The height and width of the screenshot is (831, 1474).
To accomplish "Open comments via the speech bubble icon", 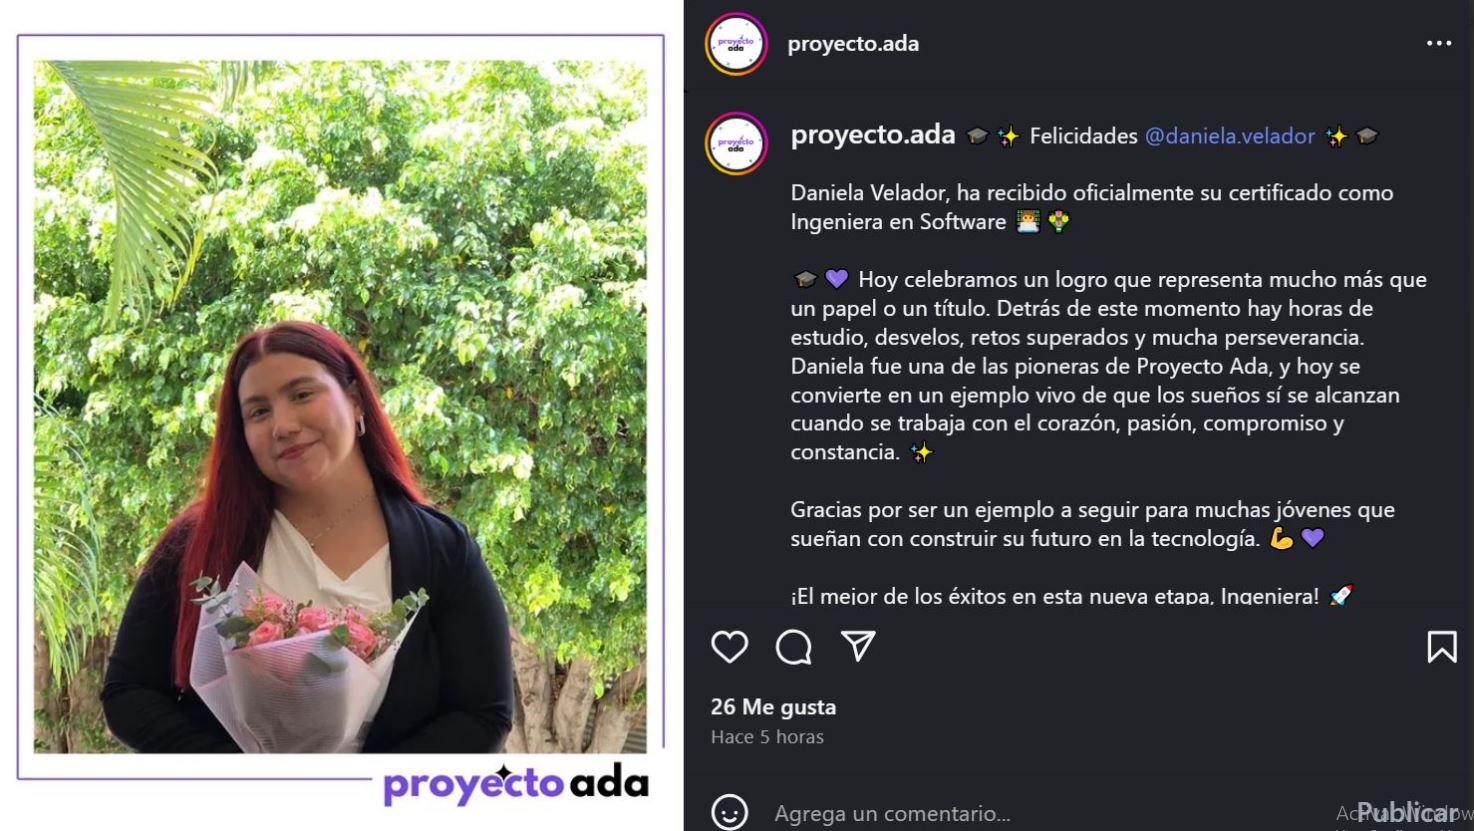I will 794,647.
